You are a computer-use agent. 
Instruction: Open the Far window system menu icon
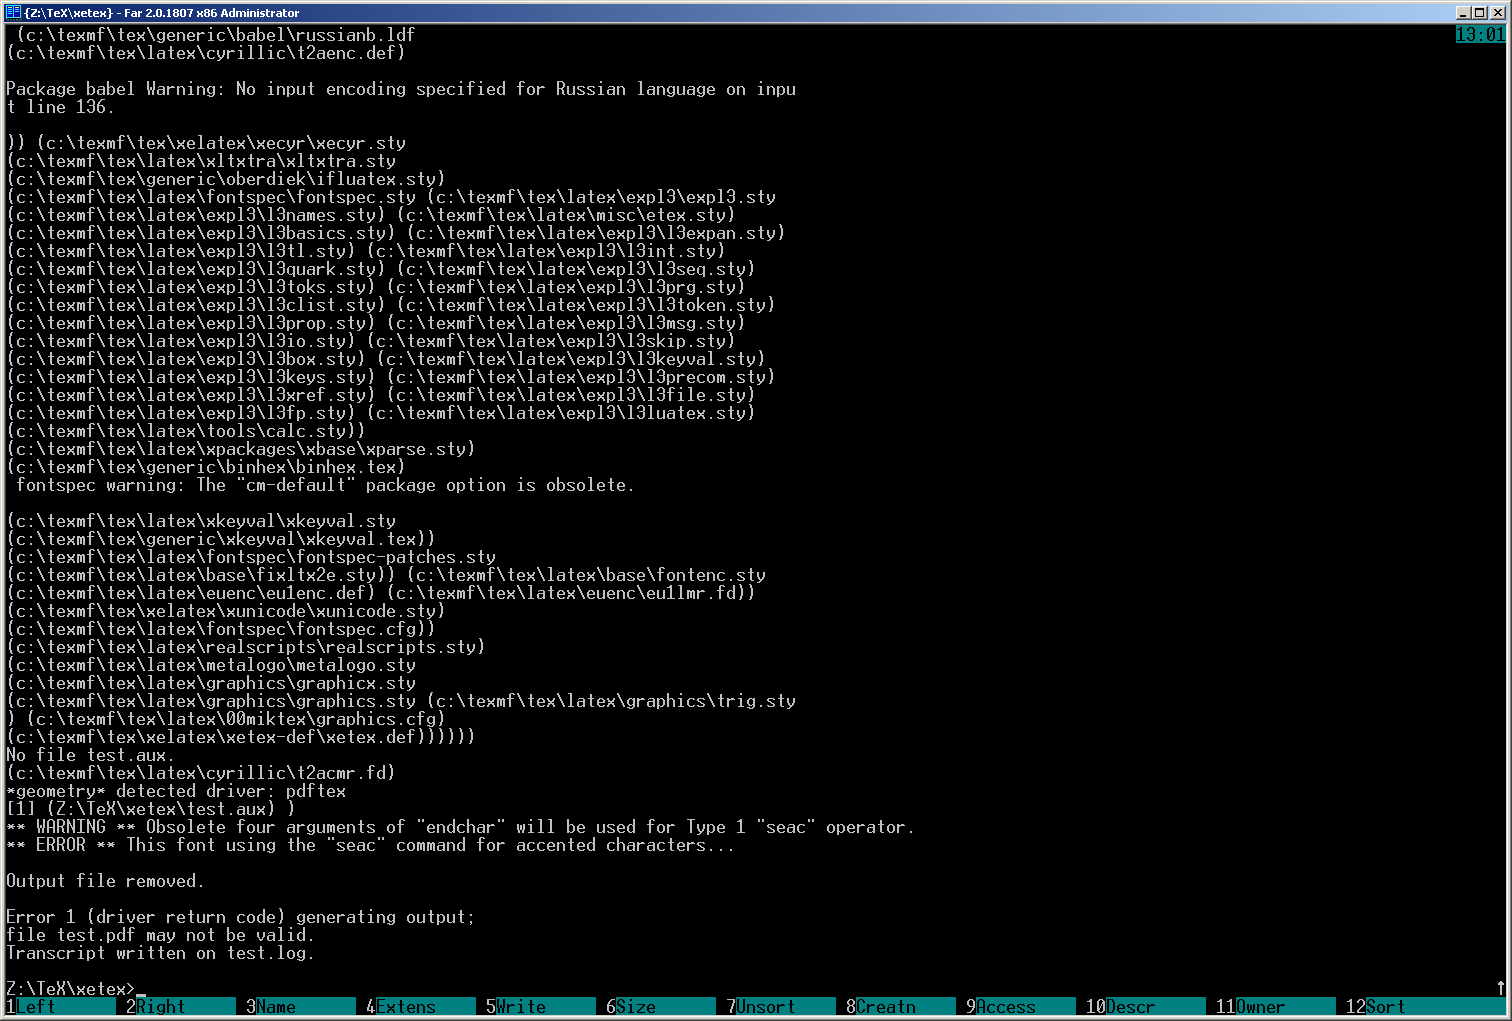coord(12,12)
